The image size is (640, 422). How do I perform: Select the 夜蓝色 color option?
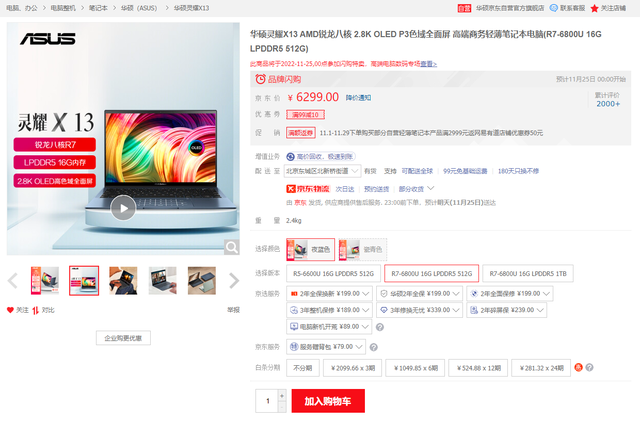[311, 249]
